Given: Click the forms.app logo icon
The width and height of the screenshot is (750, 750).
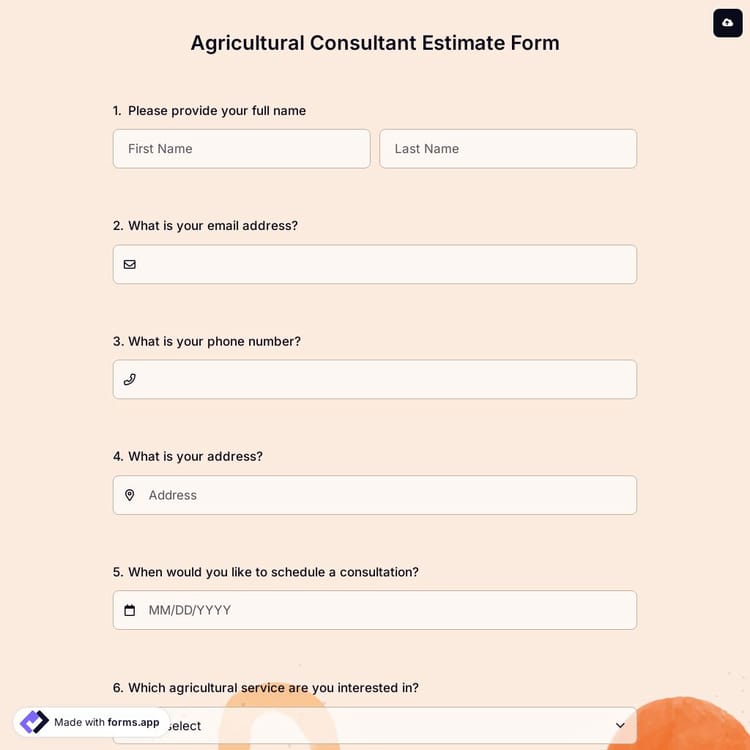Looking at the screenshot, I should [34, 722].
